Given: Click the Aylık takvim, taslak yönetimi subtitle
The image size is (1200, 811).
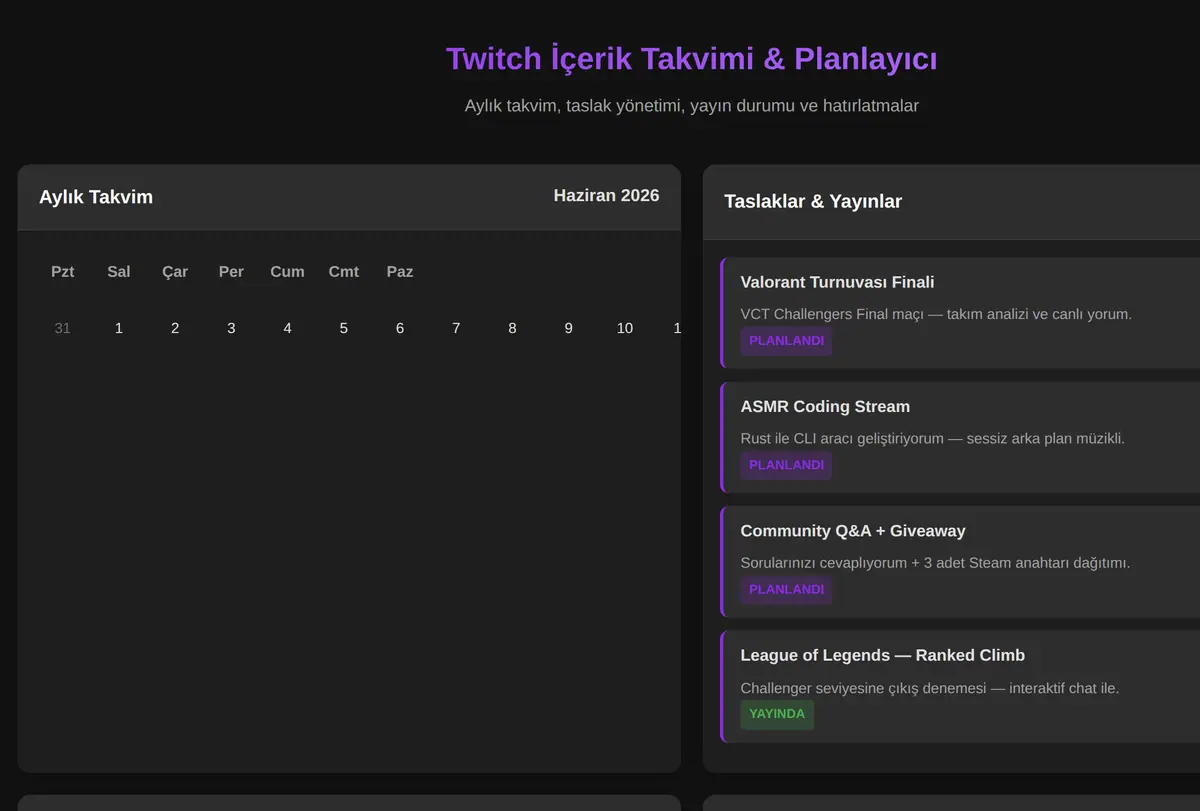Looking at the screenshot, I should click(x=692, y=105).
